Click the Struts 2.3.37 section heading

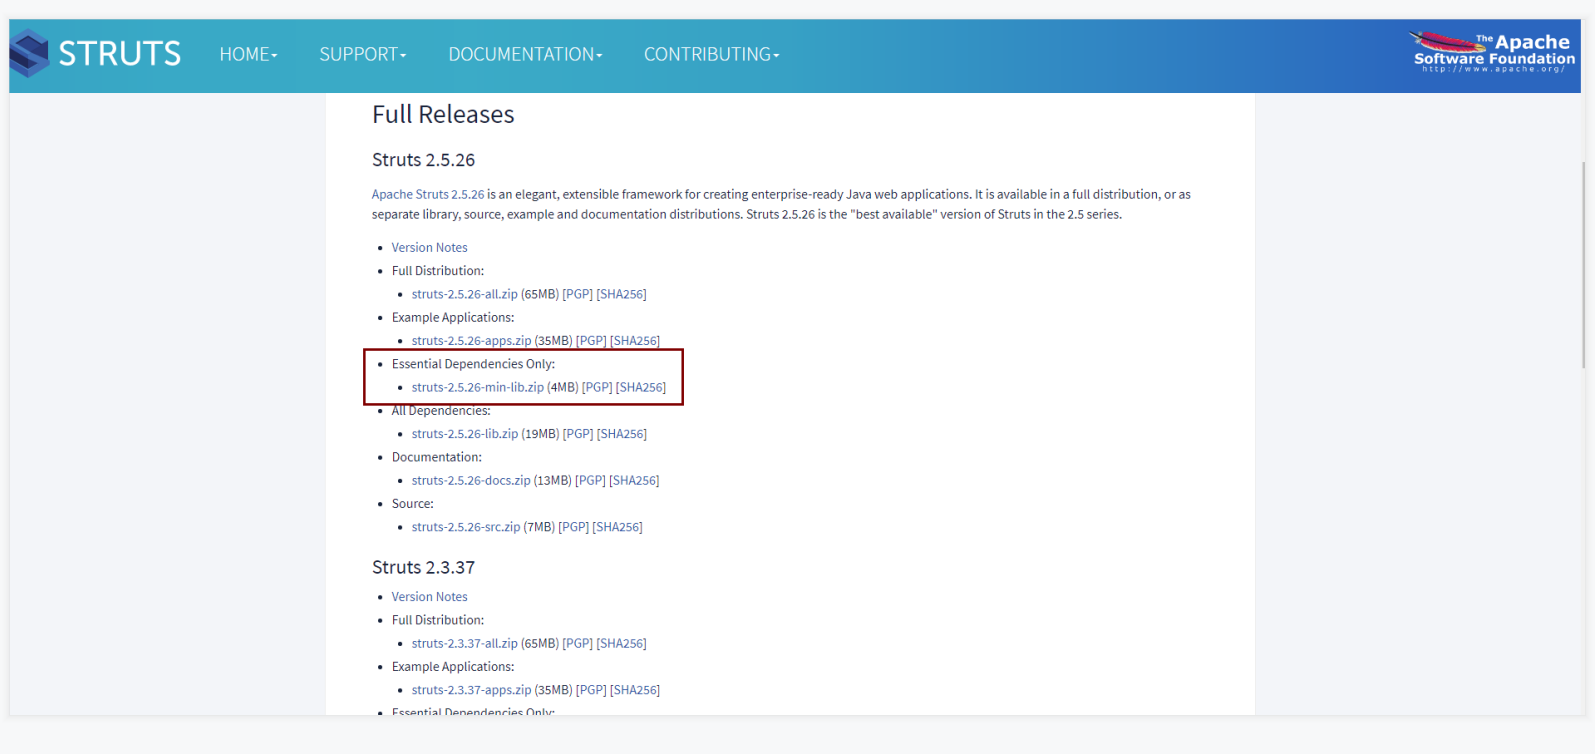click(423, 567)
